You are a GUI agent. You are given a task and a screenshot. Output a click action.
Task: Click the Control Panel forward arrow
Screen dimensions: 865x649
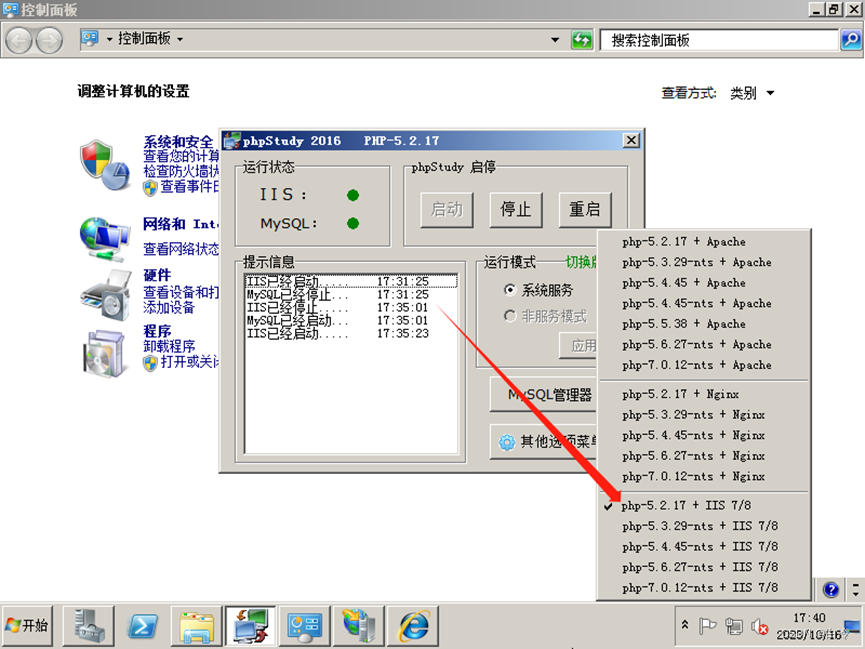point(50,40)
